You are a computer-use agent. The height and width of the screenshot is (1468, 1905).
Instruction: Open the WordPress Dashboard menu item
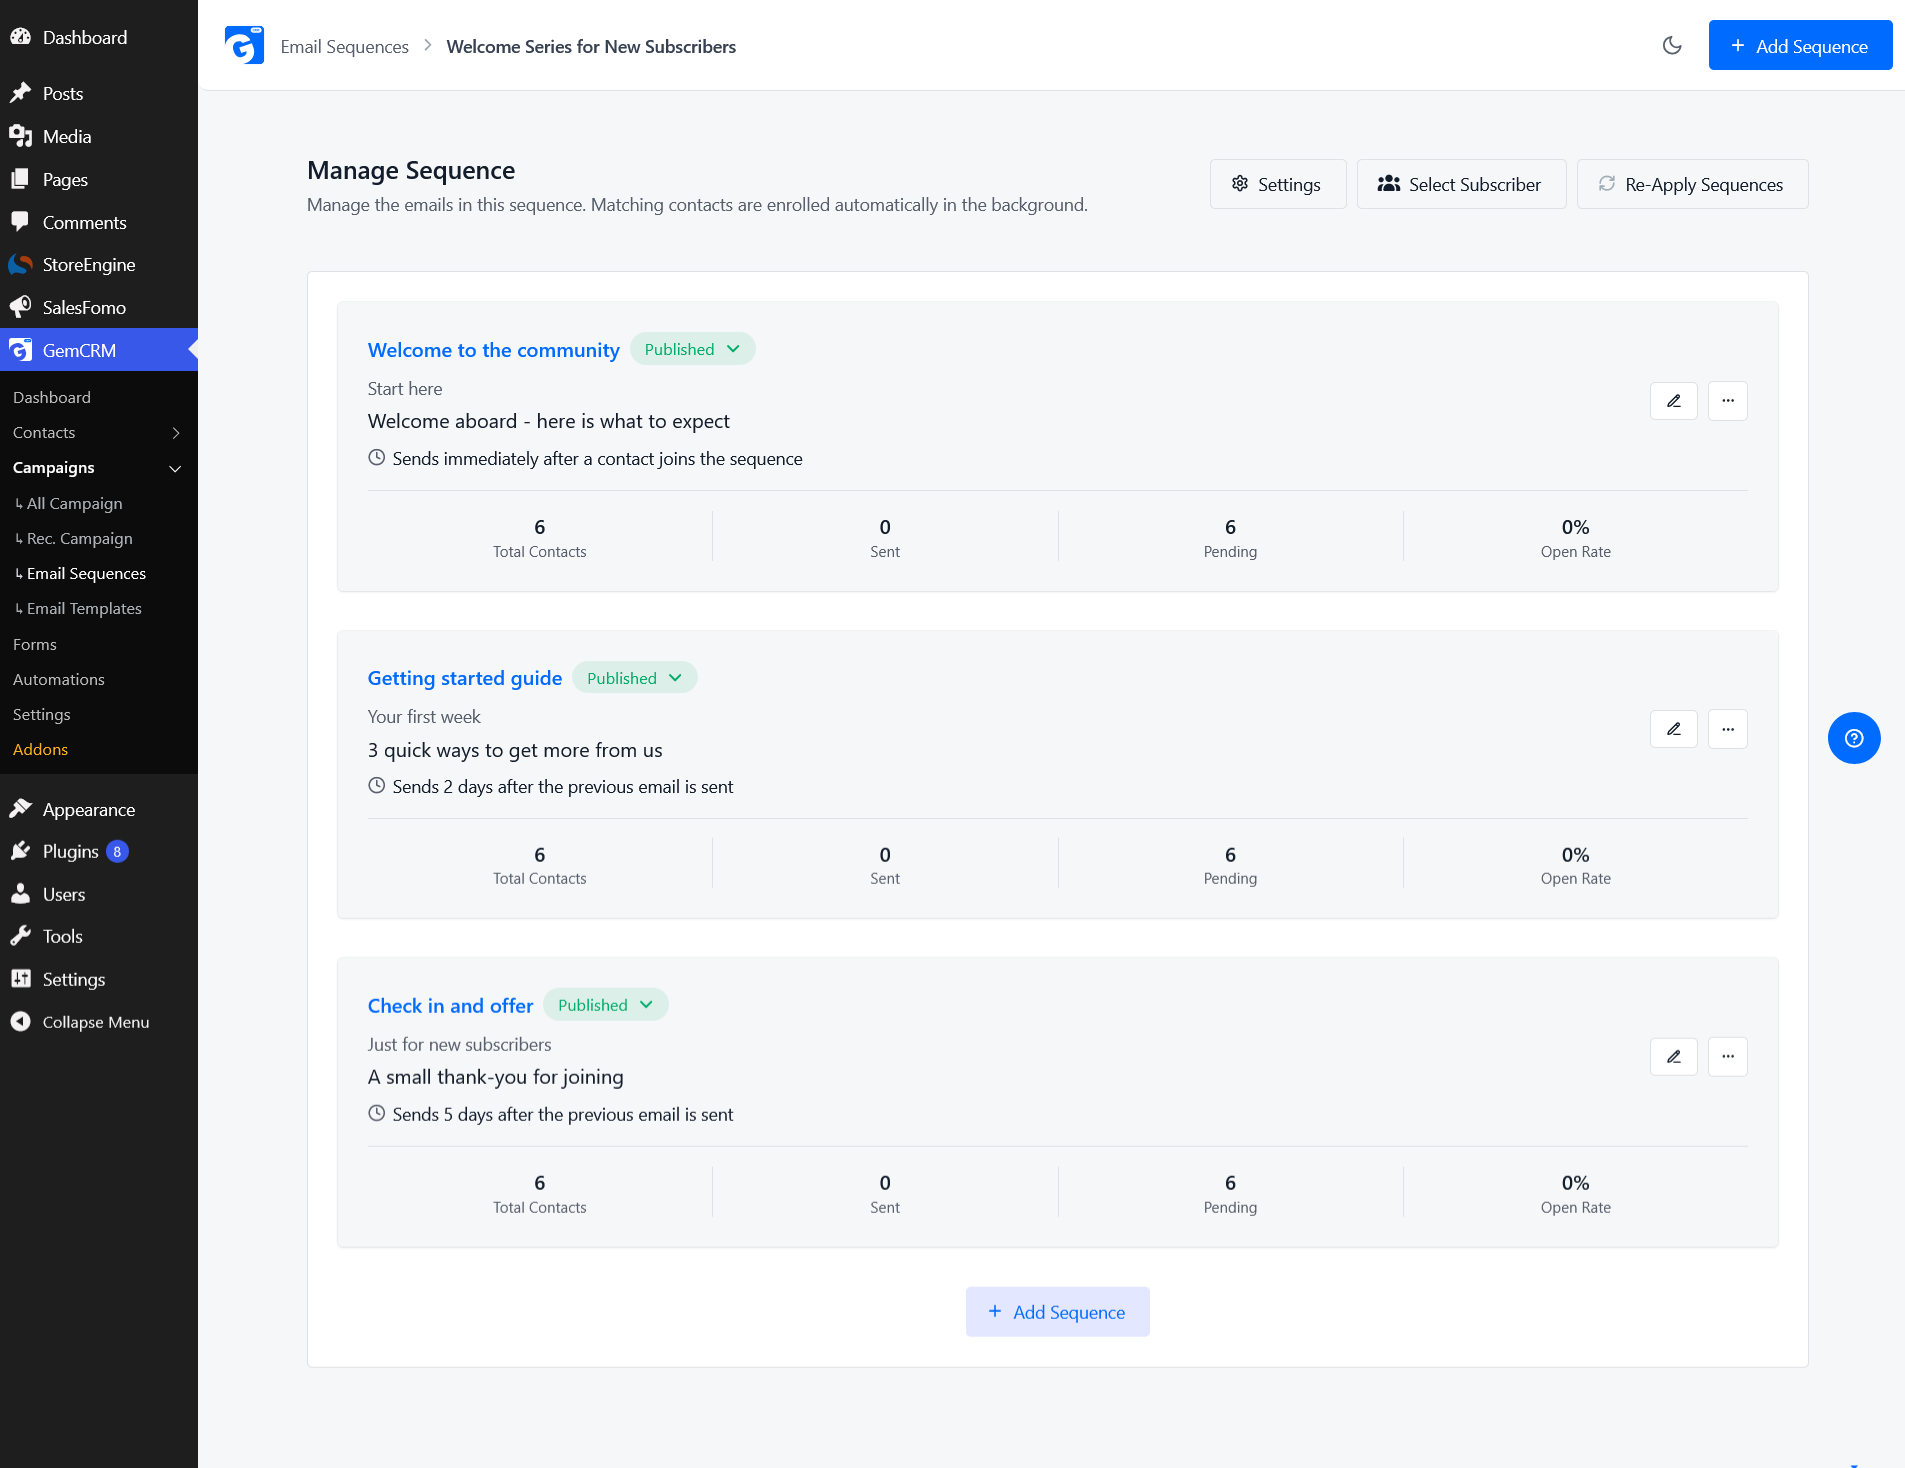pos(99,37)
